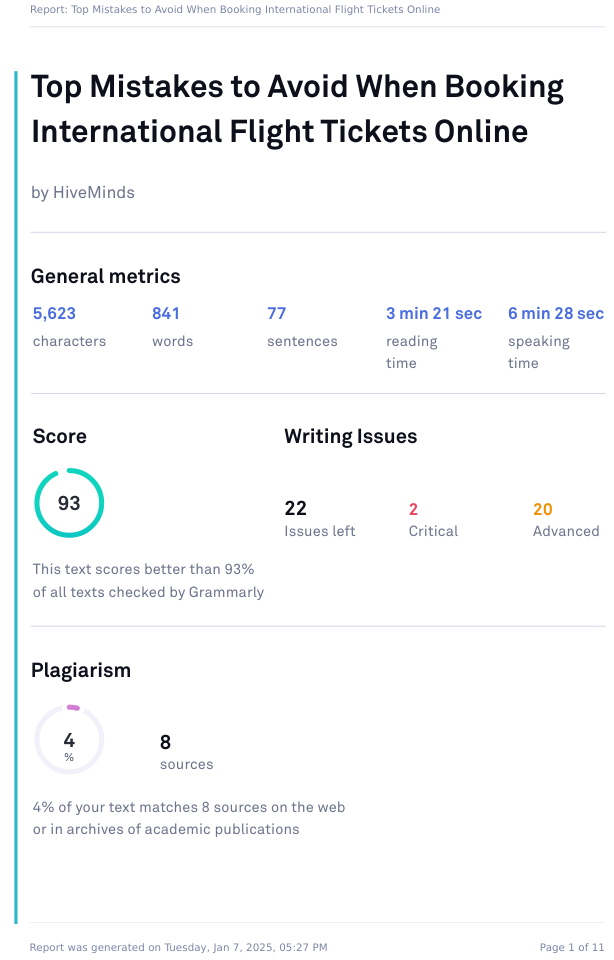
Task: Click the 93 score circular gauge
Action: (x=69, y=503)
